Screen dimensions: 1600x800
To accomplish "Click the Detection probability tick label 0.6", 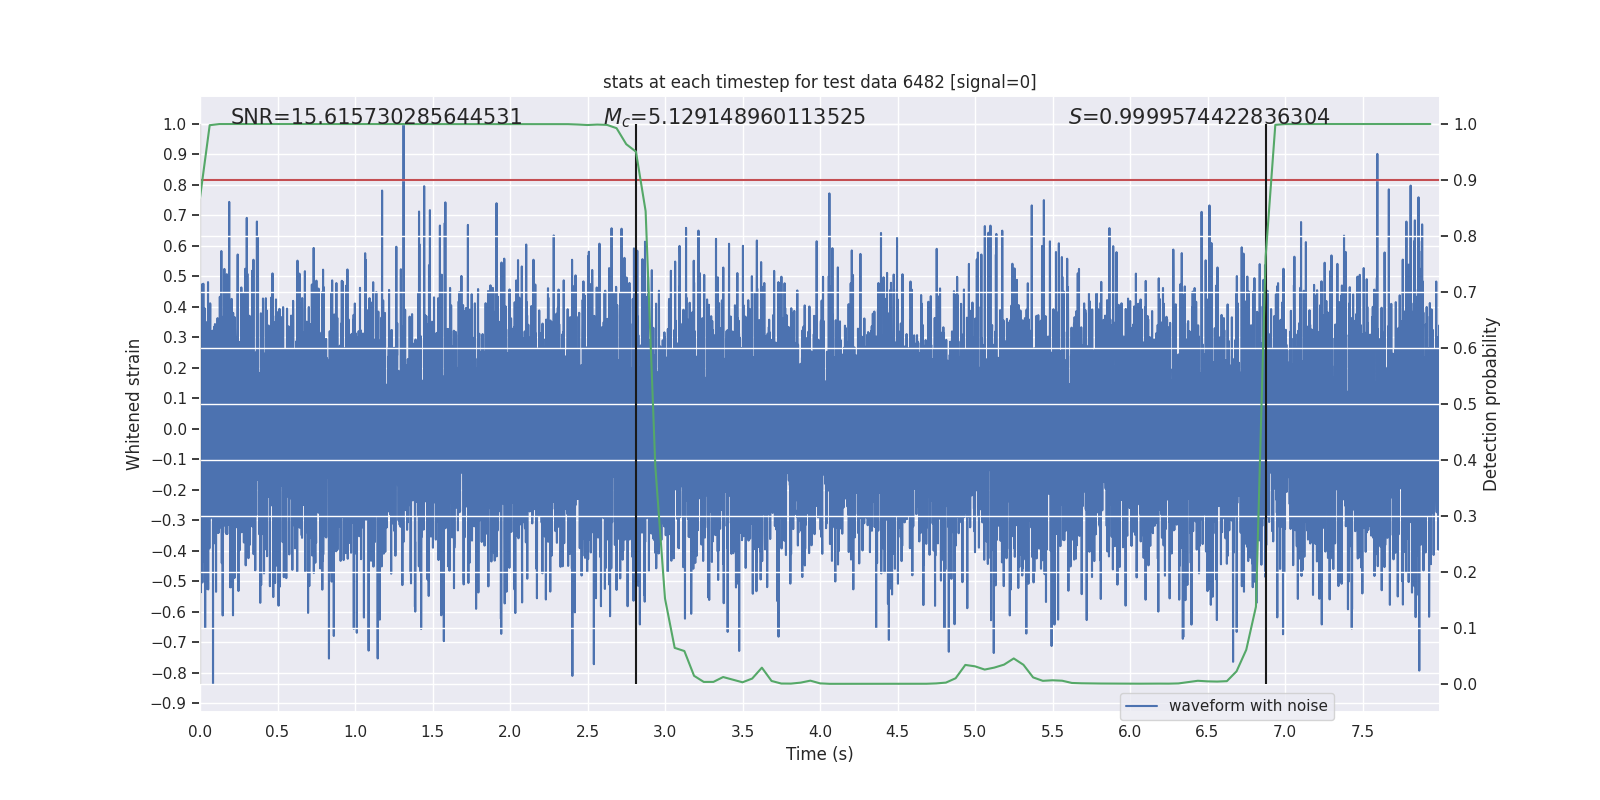I will point(1465,348).
